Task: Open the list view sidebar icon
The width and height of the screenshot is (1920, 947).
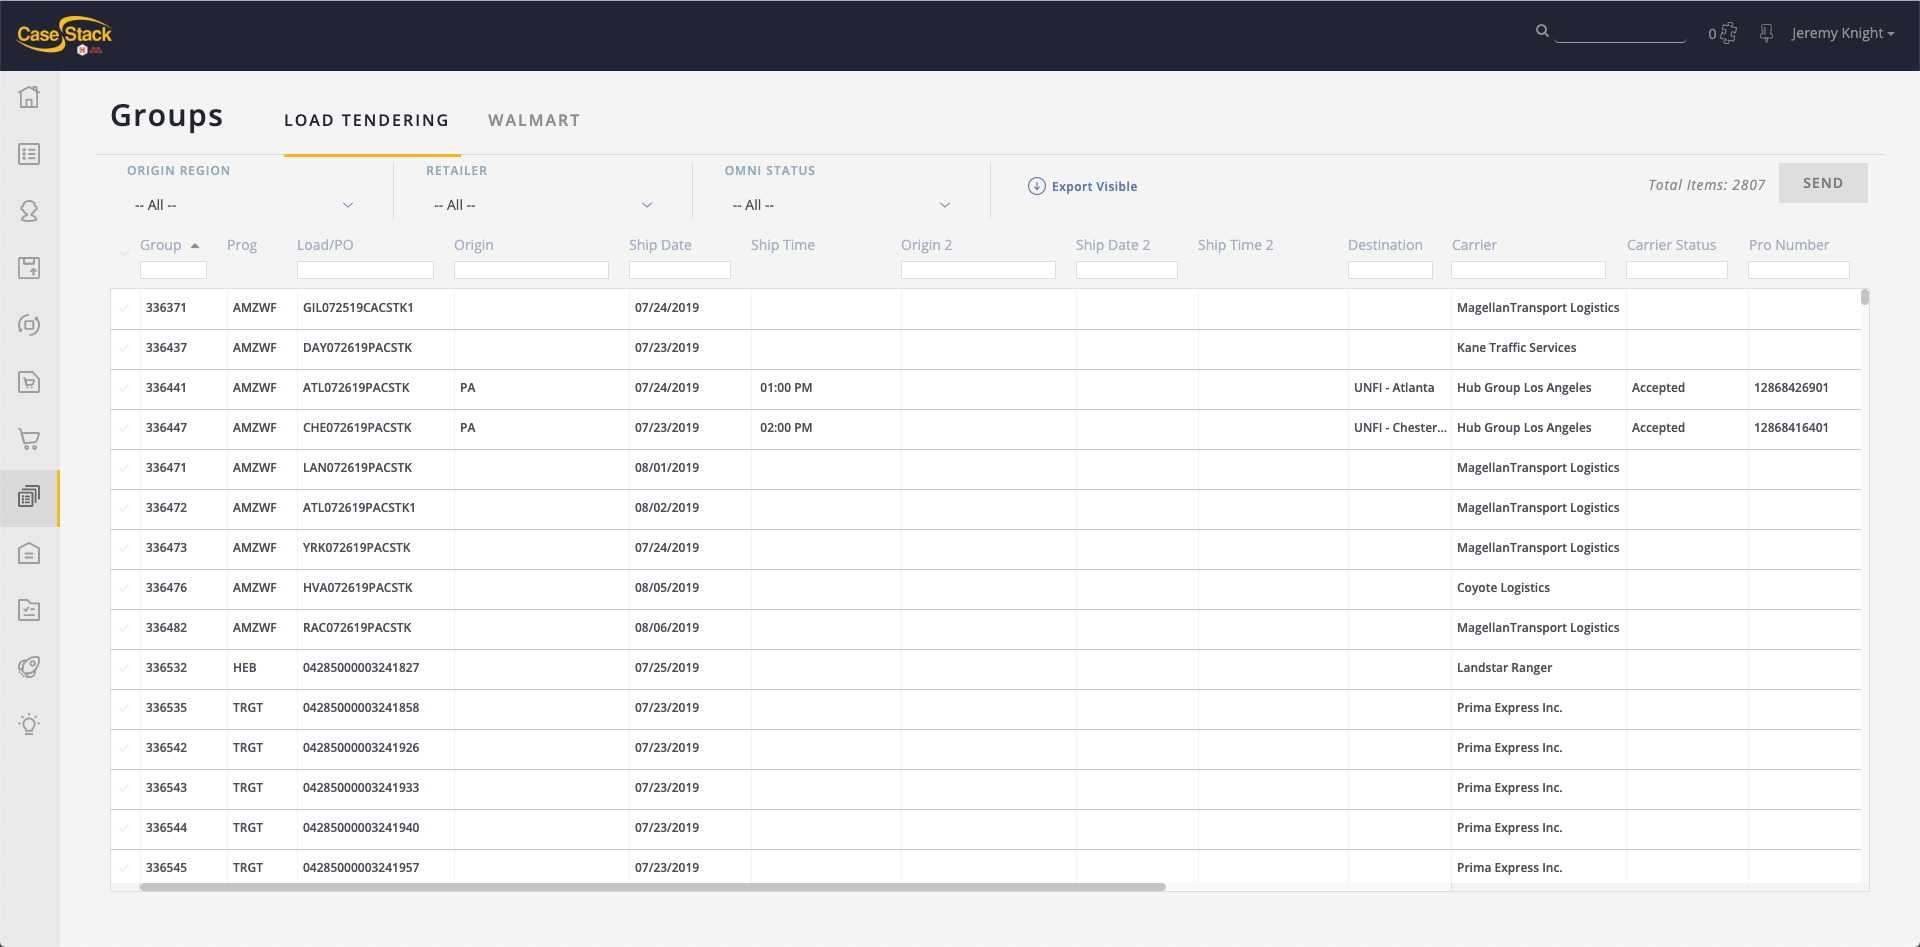Action: [29, 154]
